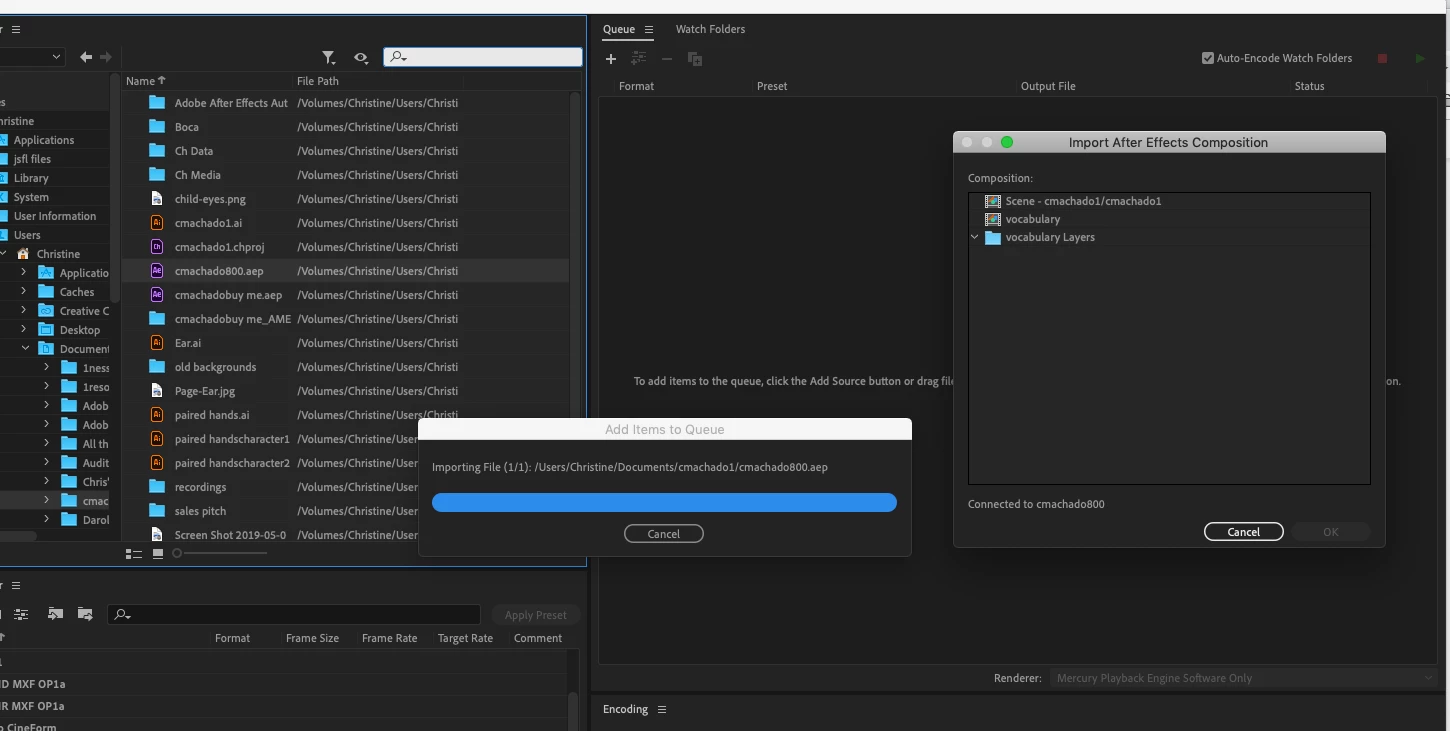Collapse the 'vocabulary Layers' folder
The height and width of the screenshot is (731, 1450).
pyautogui.click(x=975, y=238)
